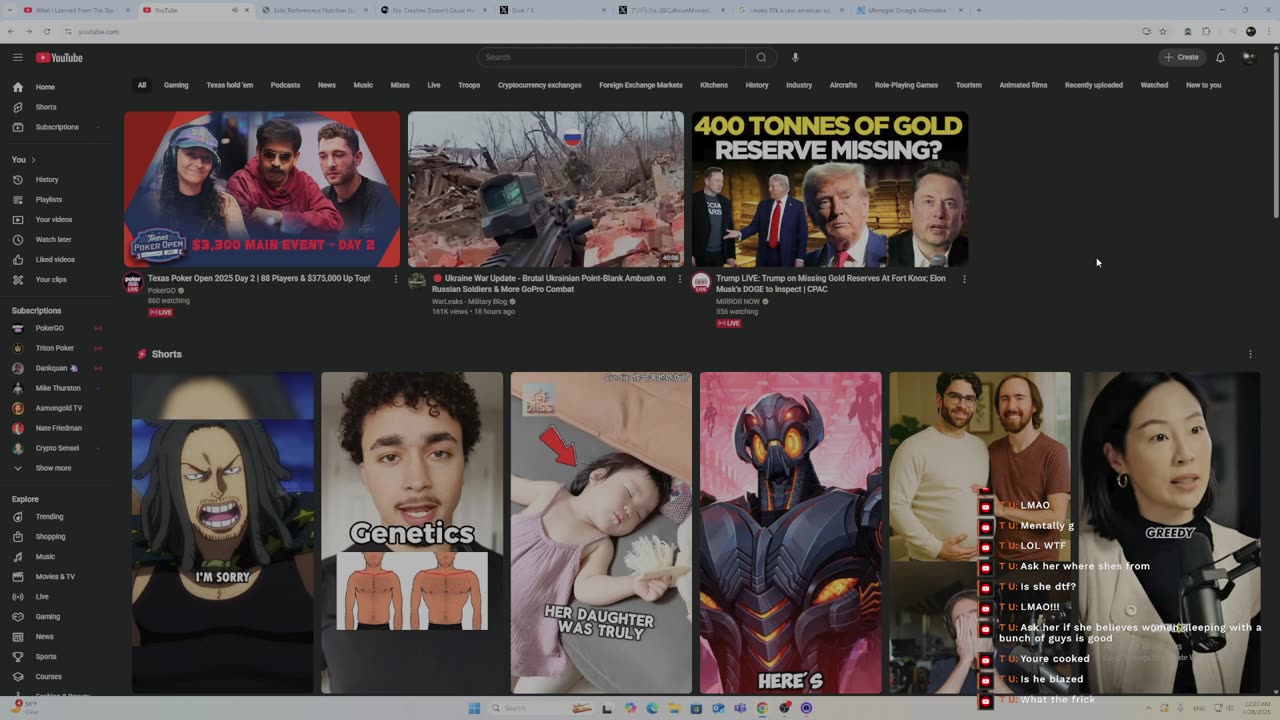Show more subscriptions

click(53, 467)
